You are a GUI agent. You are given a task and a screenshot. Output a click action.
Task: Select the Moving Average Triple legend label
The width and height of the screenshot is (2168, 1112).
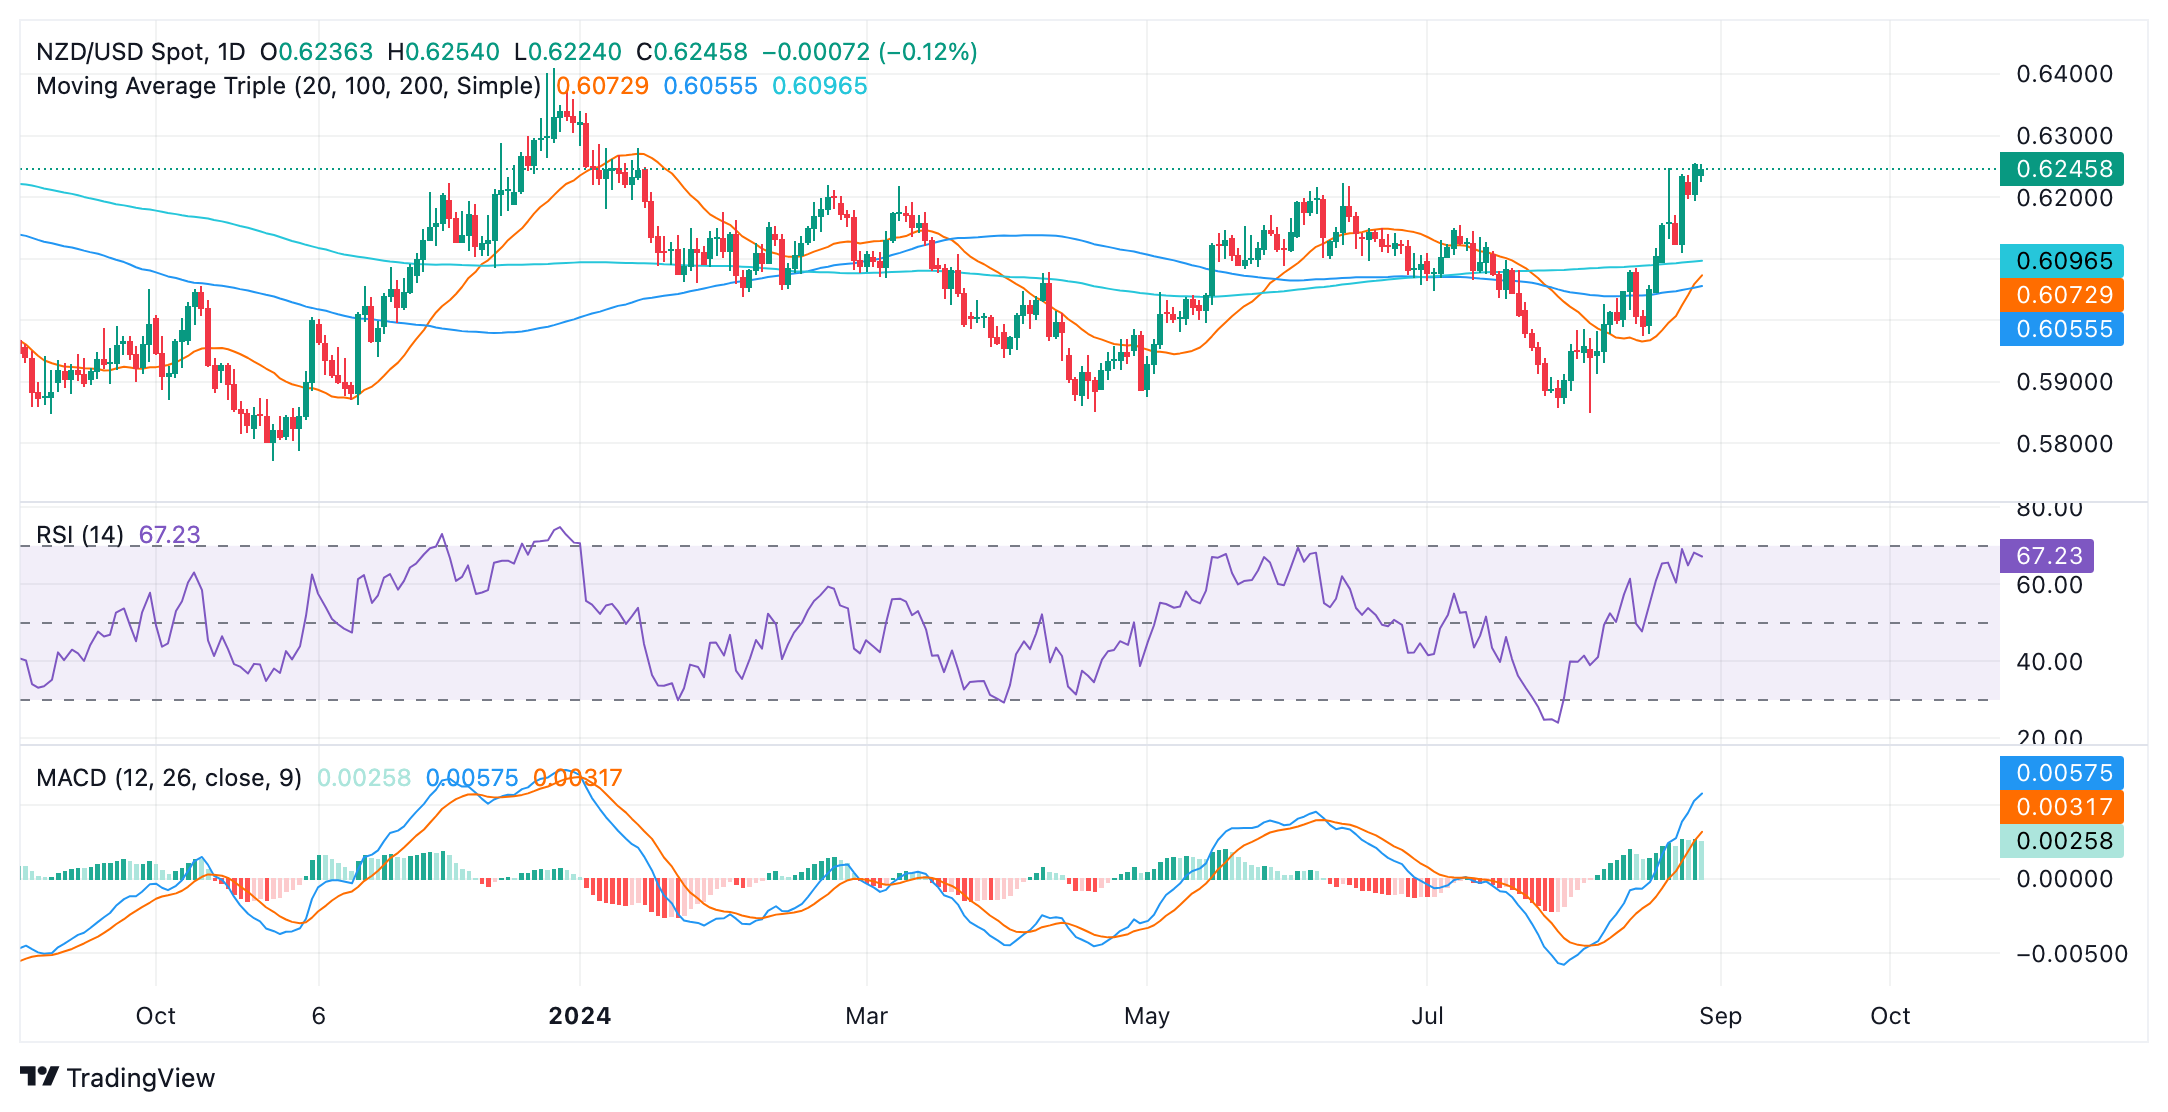coord(288,86)
